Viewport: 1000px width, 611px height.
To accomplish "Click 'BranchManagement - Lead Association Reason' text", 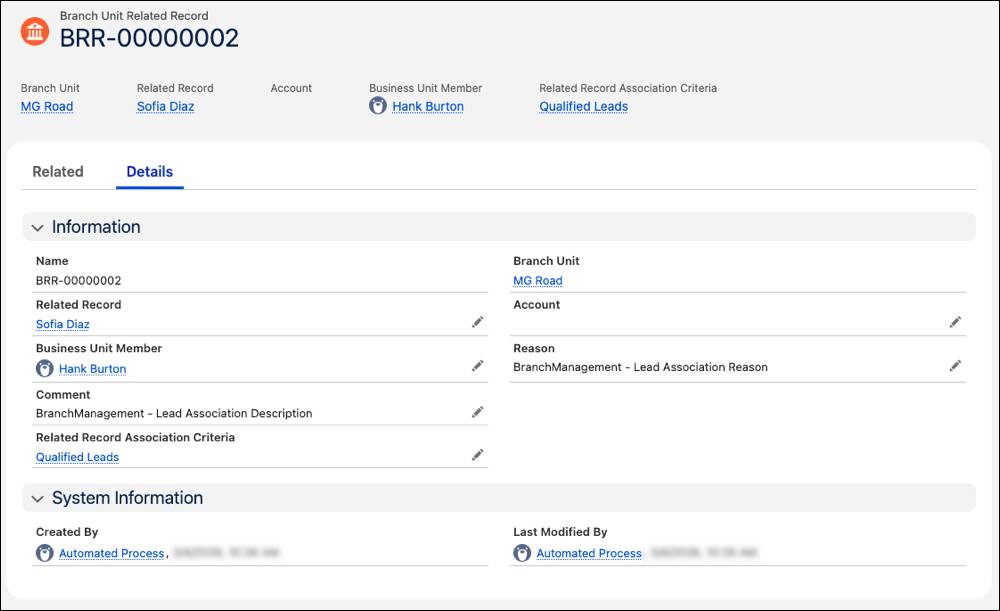I will point(640,367).
